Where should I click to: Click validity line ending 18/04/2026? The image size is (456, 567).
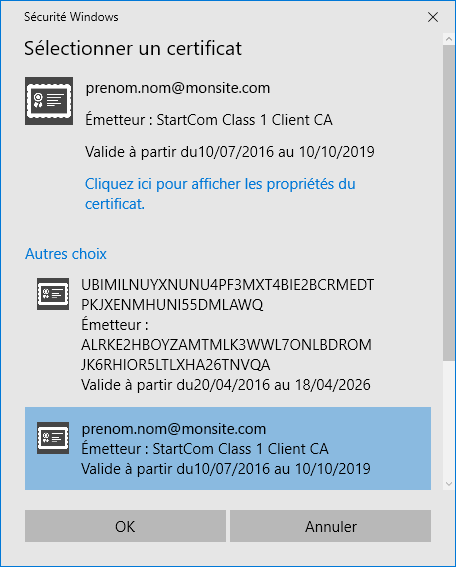tap(226, 385)
